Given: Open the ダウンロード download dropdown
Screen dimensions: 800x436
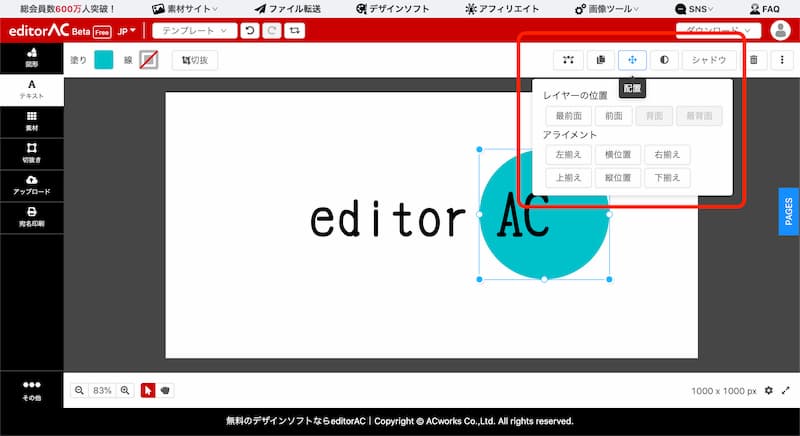Looking at the screenshot, I should tap(718, 31).
